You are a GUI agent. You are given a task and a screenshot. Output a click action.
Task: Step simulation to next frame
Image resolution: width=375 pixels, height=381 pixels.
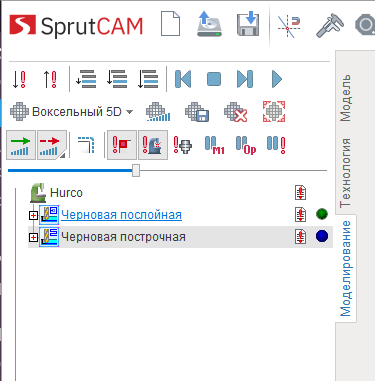245,79
